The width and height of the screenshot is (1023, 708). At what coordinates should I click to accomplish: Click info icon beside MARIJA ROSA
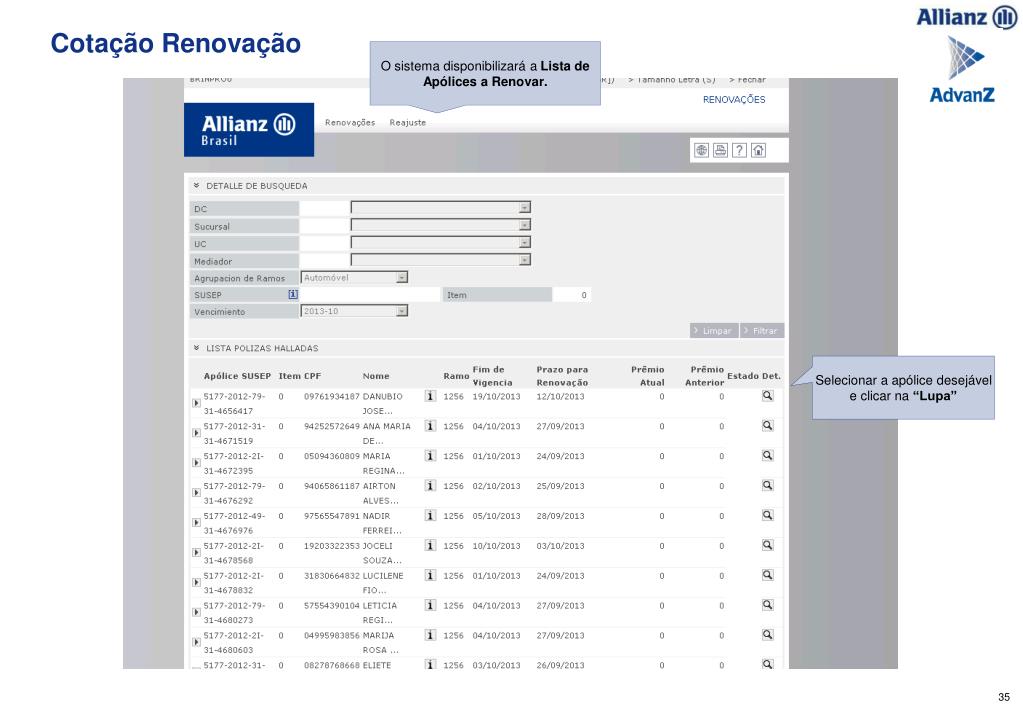pos(430,635)
